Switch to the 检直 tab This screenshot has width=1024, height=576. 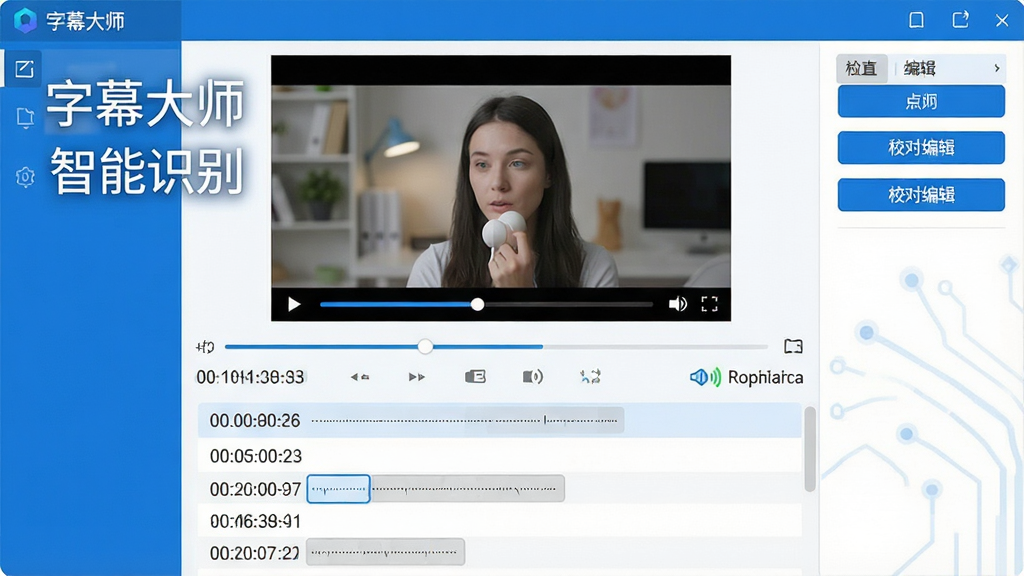pos(861,69)
